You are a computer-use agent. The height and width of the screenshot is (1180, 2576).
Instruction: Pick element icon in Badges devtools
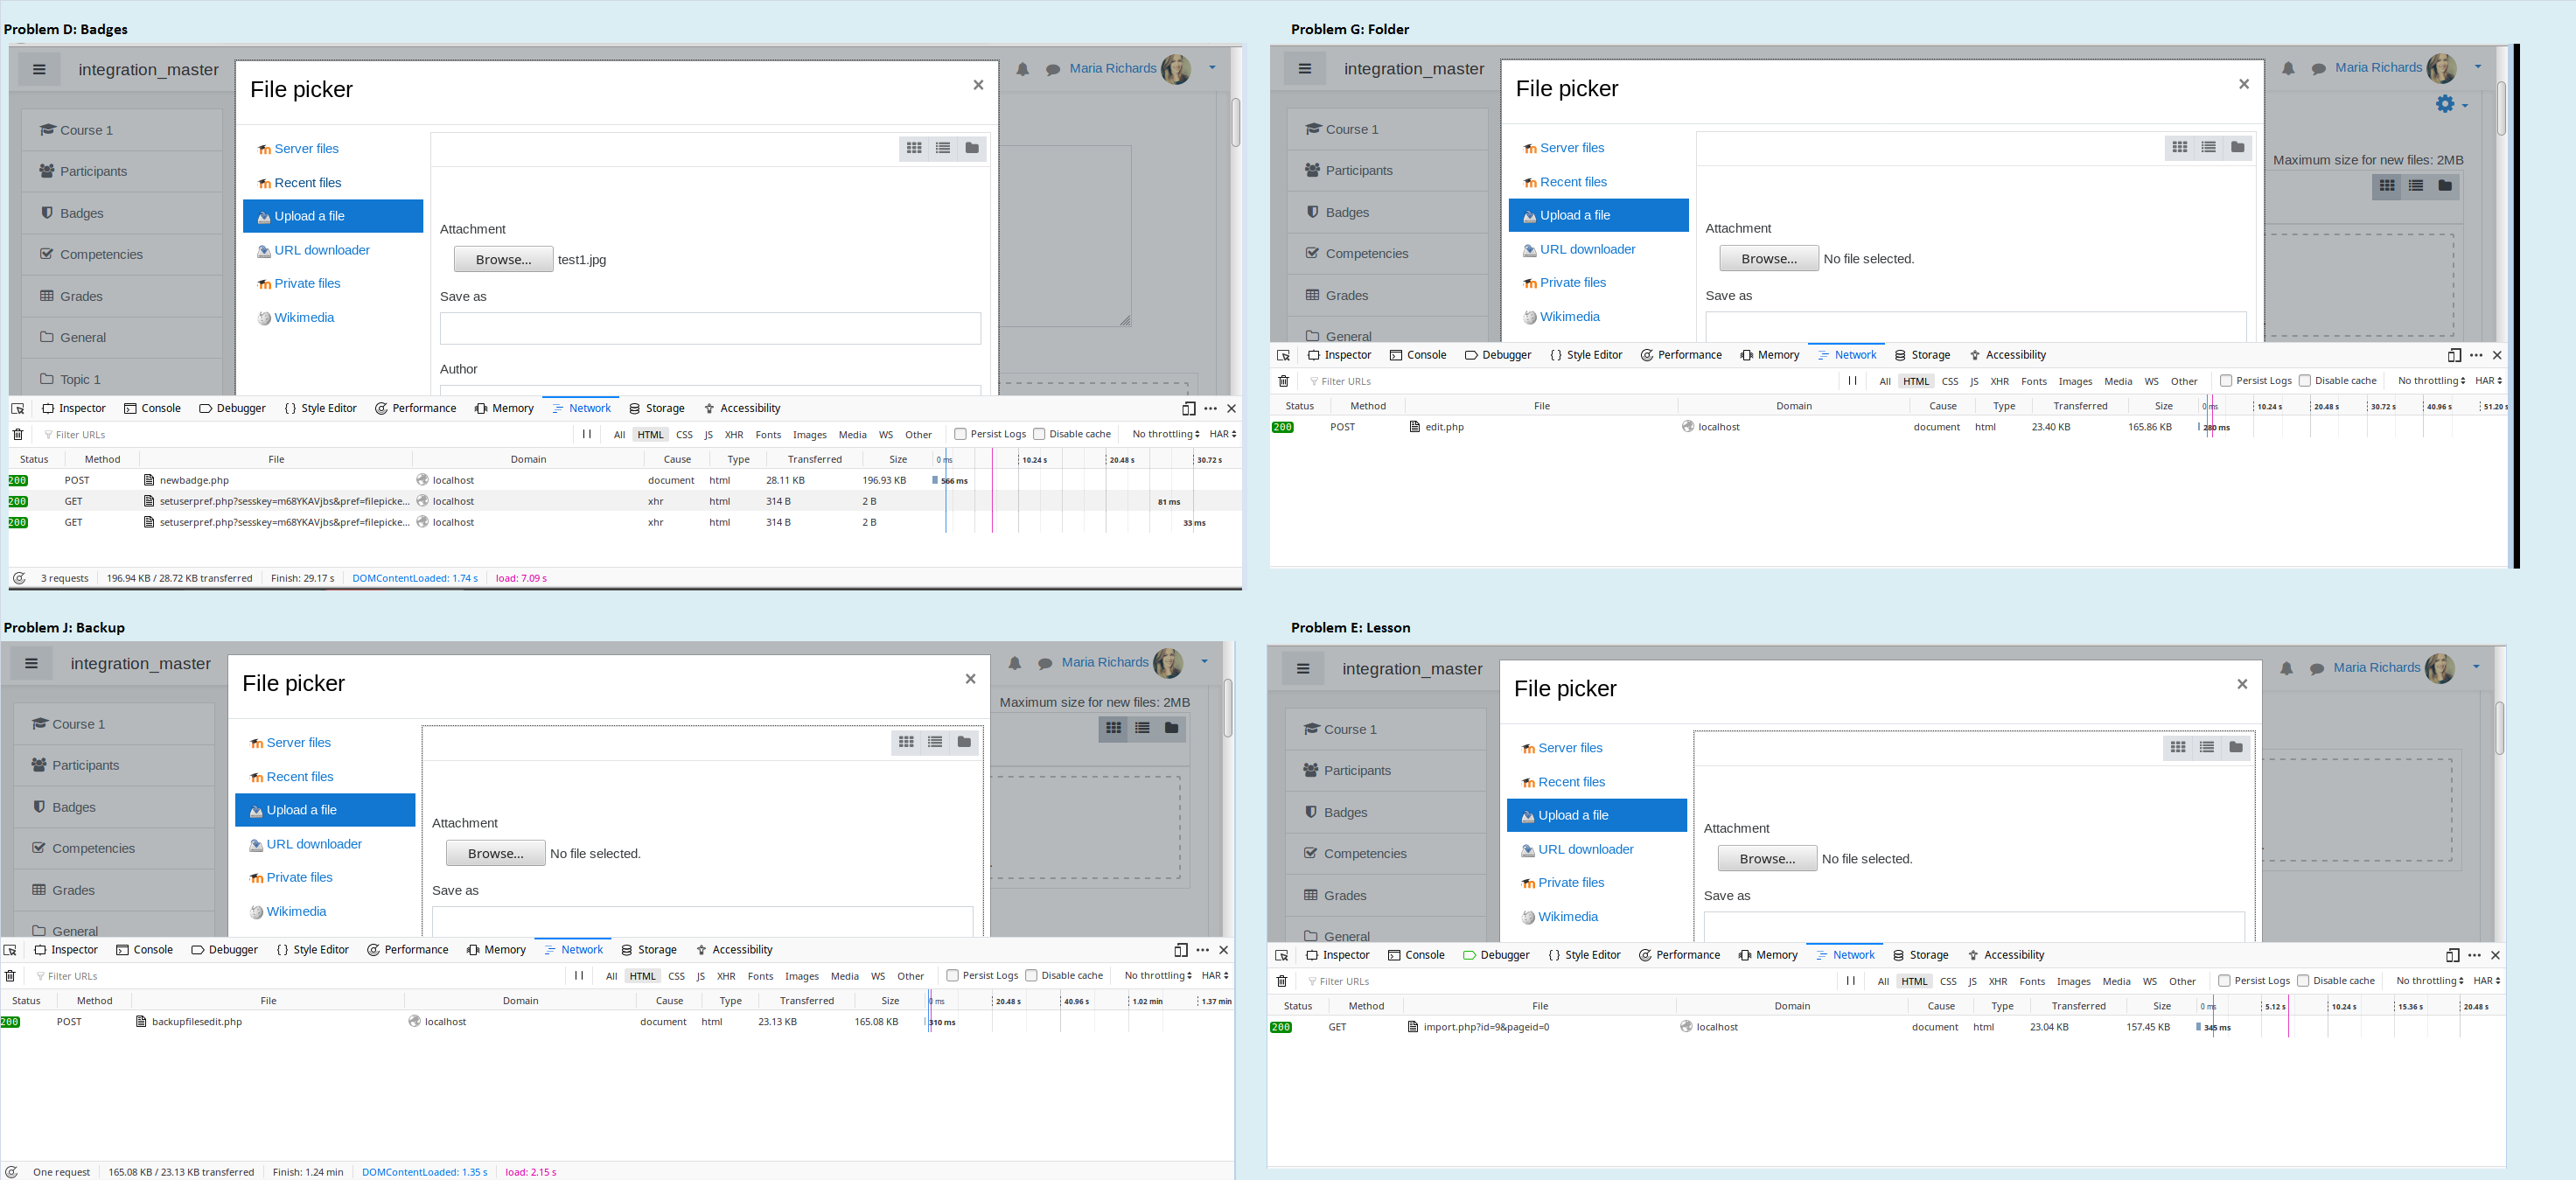point(18,408)
